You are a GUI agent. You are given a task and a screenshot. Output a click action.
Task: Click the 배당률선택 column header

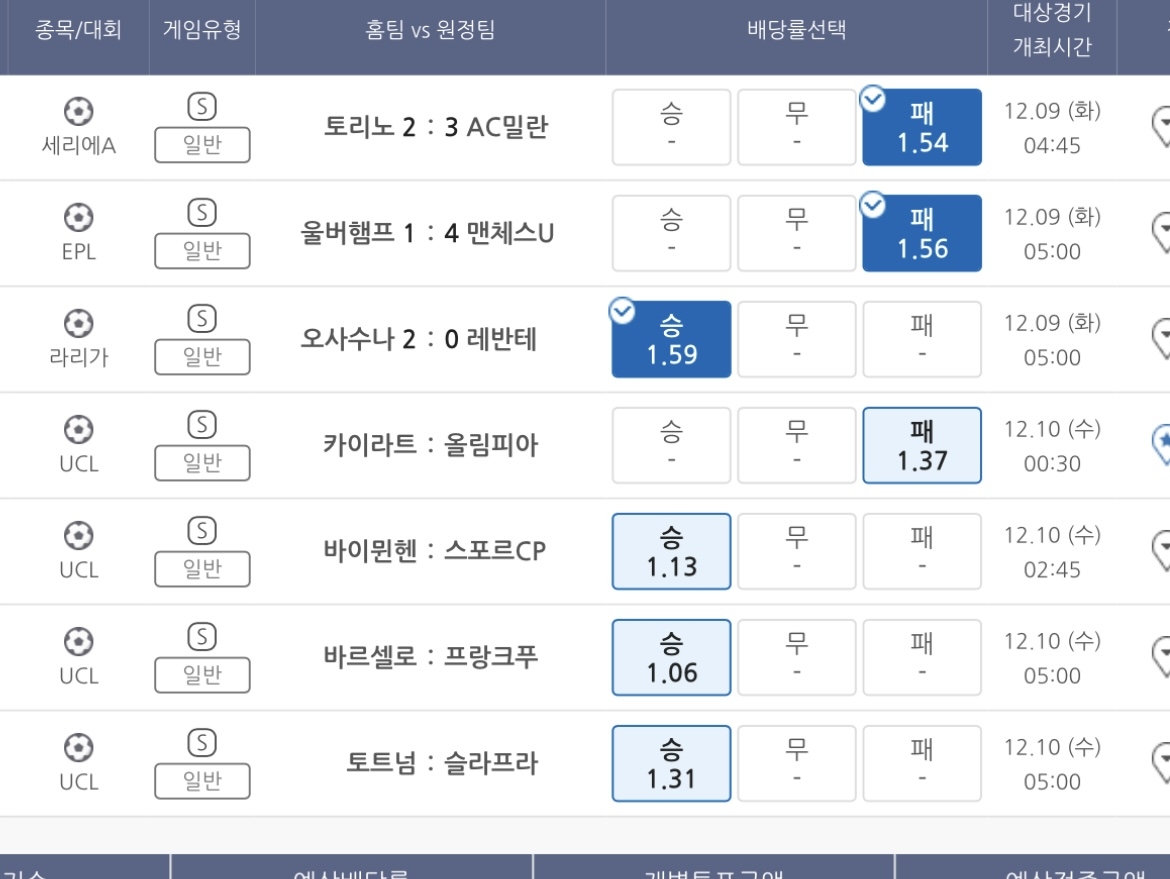pos(796,30)
